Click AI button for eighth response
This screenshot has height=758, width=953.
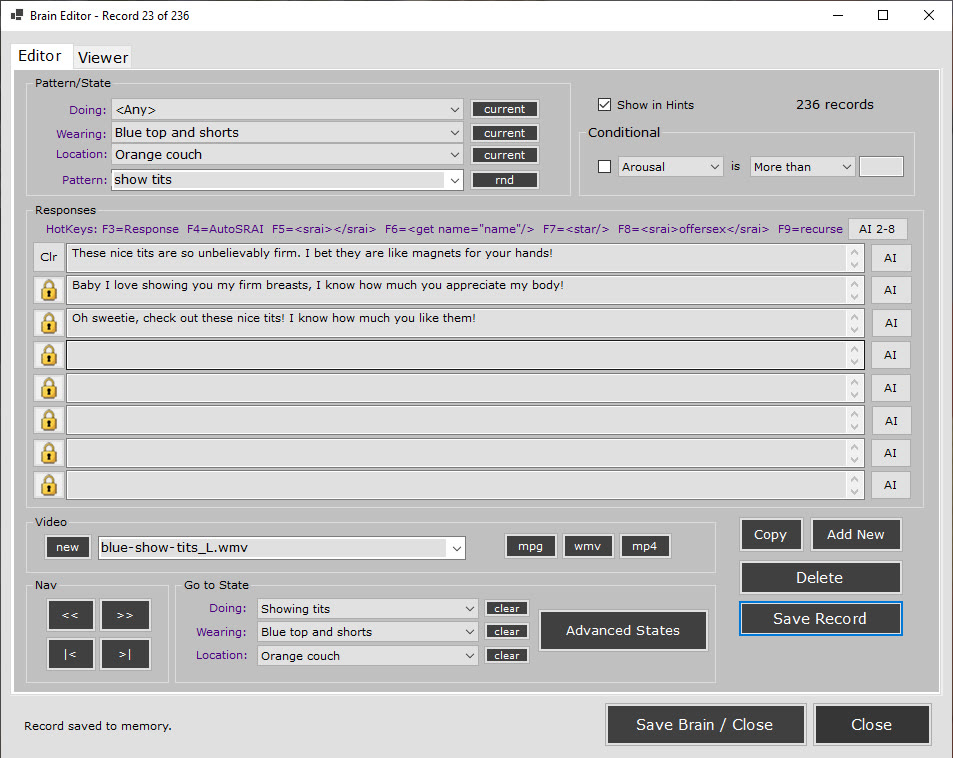click(x=890, y=485)
